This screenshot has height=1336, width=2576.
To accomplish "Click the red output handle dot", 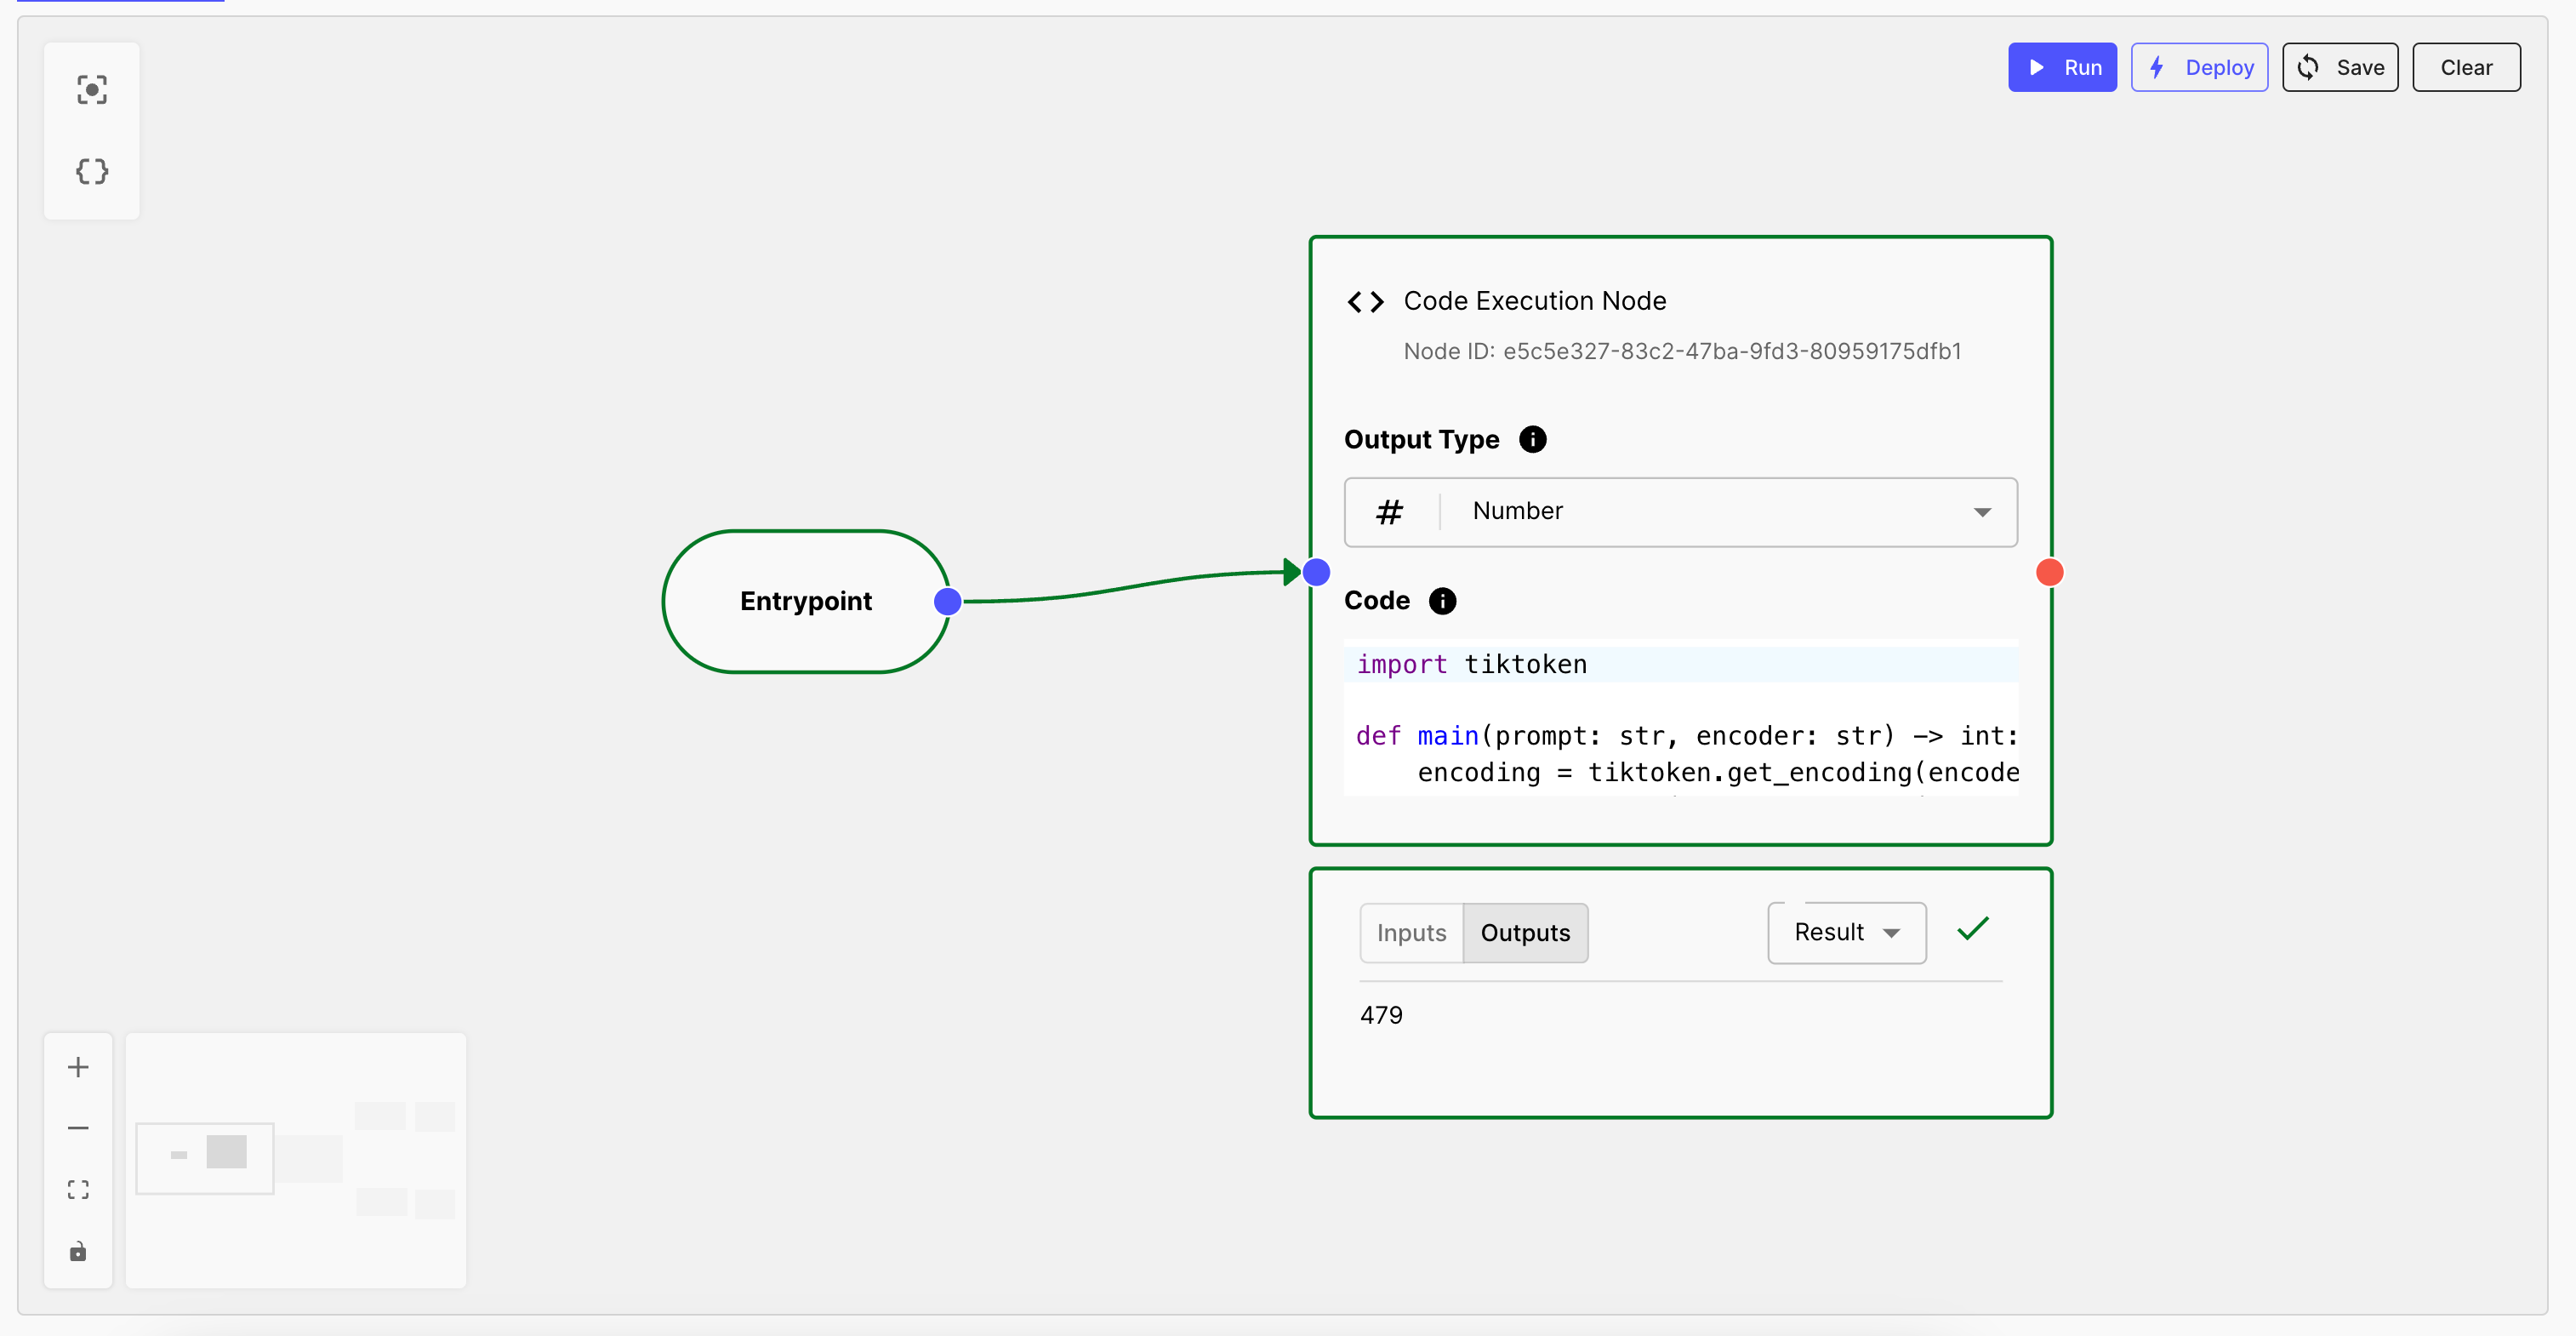I will [2049, 572].
